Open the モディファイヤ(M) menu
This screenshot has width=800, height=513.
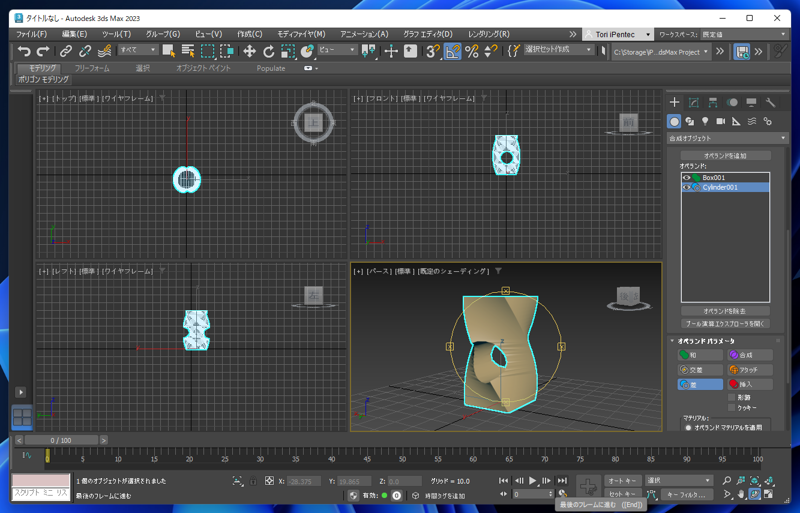[302, 34]
